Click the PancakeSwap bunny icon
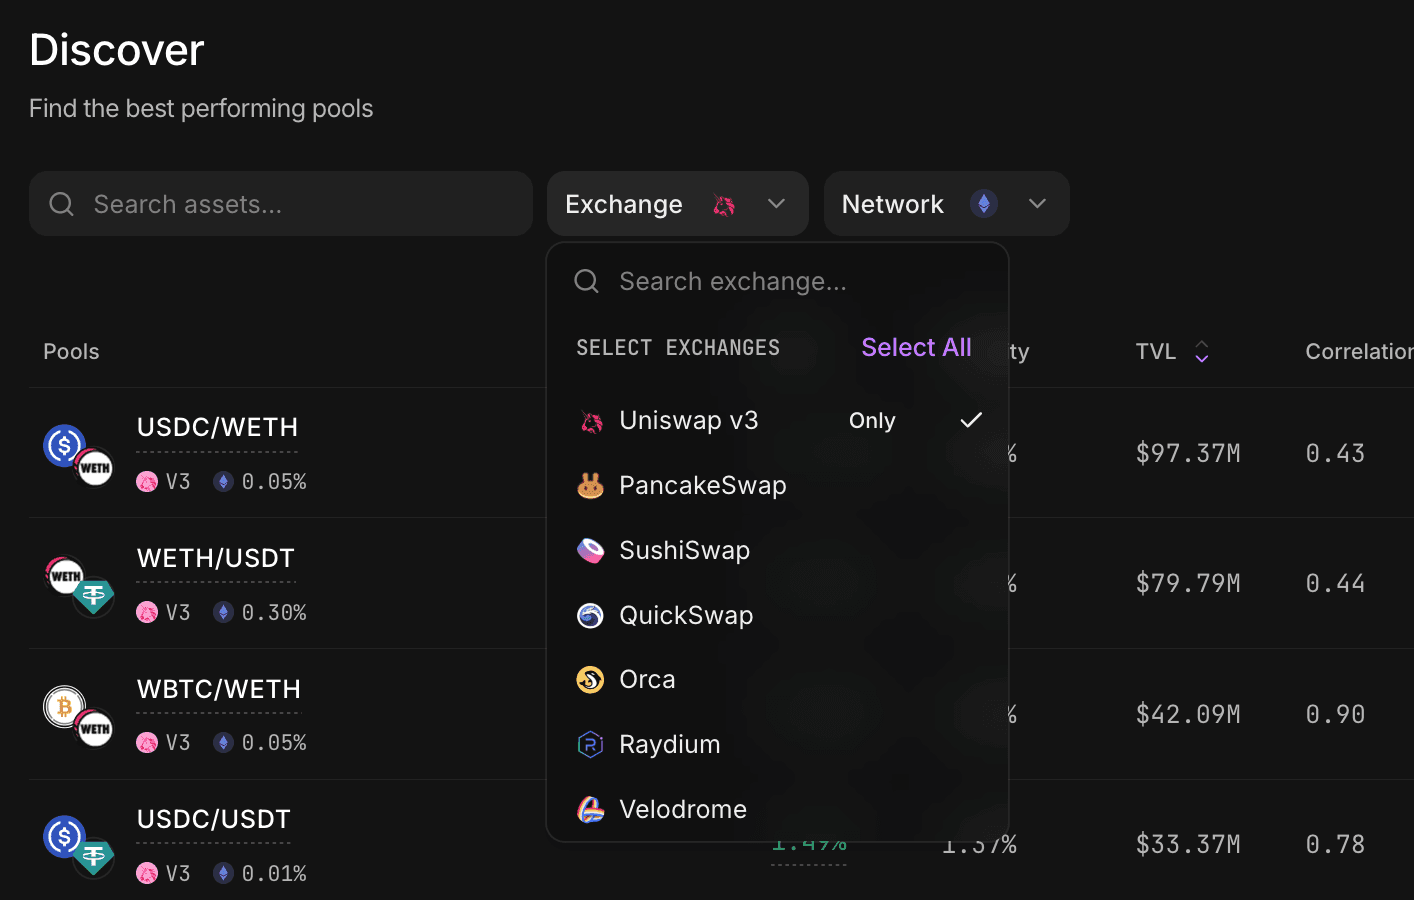Image resolution: width=1414 pixels, height=900 pixels. pyautogui.click(x=591, y=486)
